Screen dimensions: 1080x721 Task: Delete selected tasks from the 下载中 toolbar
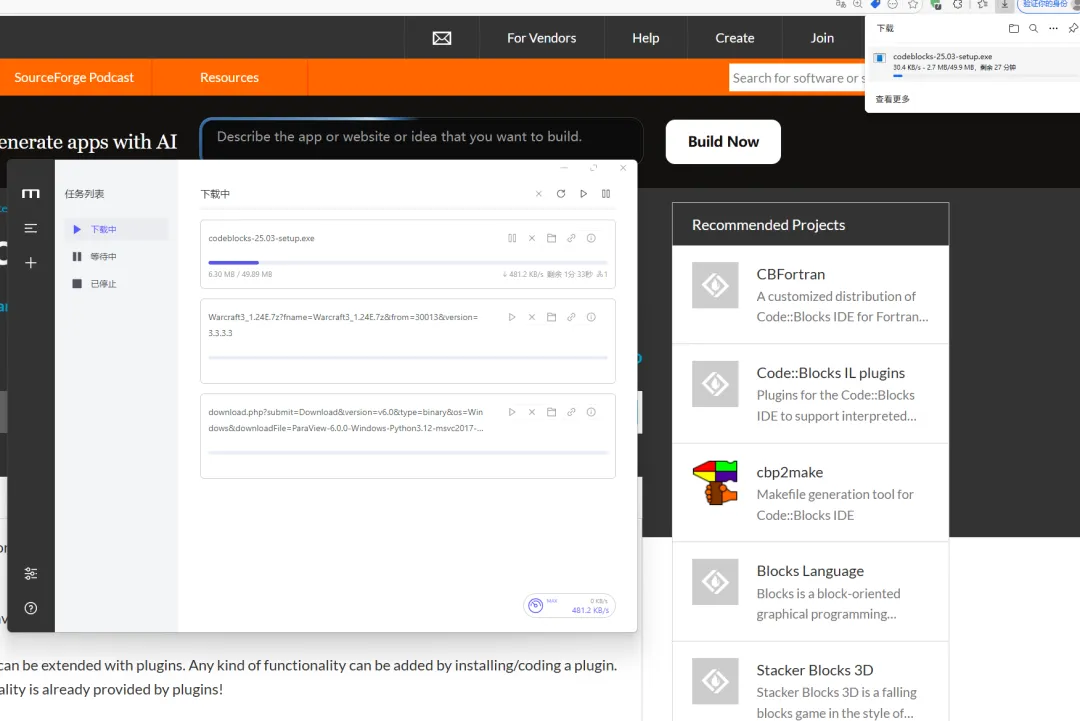(539, 194)
